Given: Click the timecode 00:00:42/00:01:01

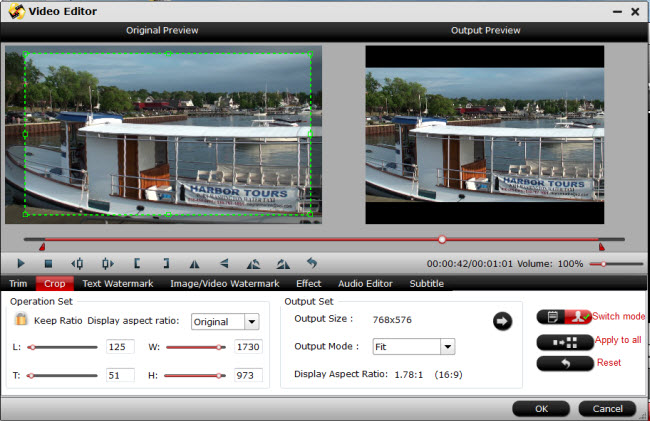Looking at the screenshot, I should click(x=470, y=264).
